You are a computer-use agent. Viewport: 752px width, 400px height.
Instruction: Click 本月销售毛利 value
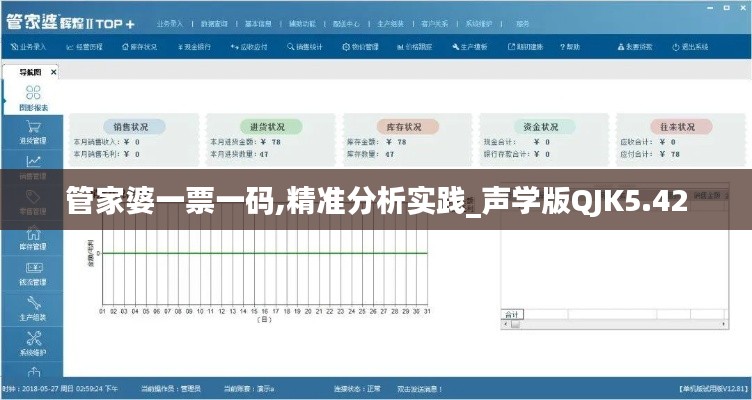(131, 154)
